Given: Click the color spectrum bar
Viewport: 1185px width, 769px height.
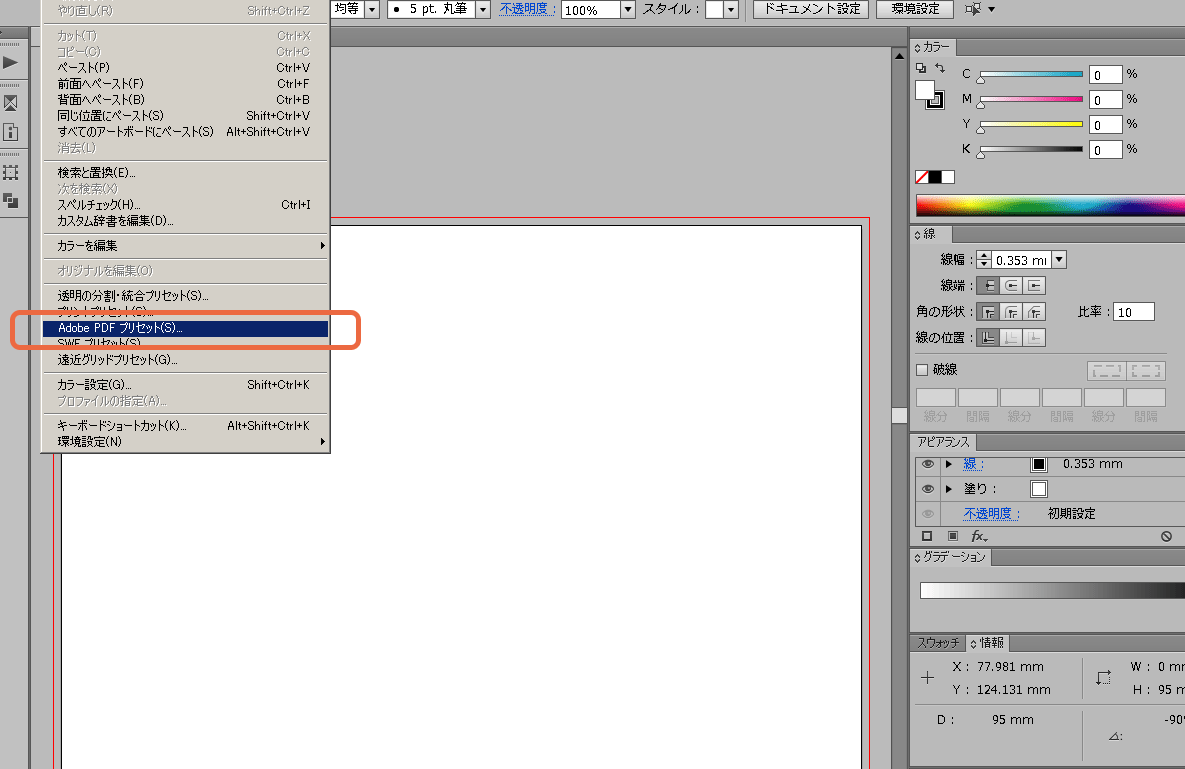Looking at the screenshot, I should (x=1050, y=205).
